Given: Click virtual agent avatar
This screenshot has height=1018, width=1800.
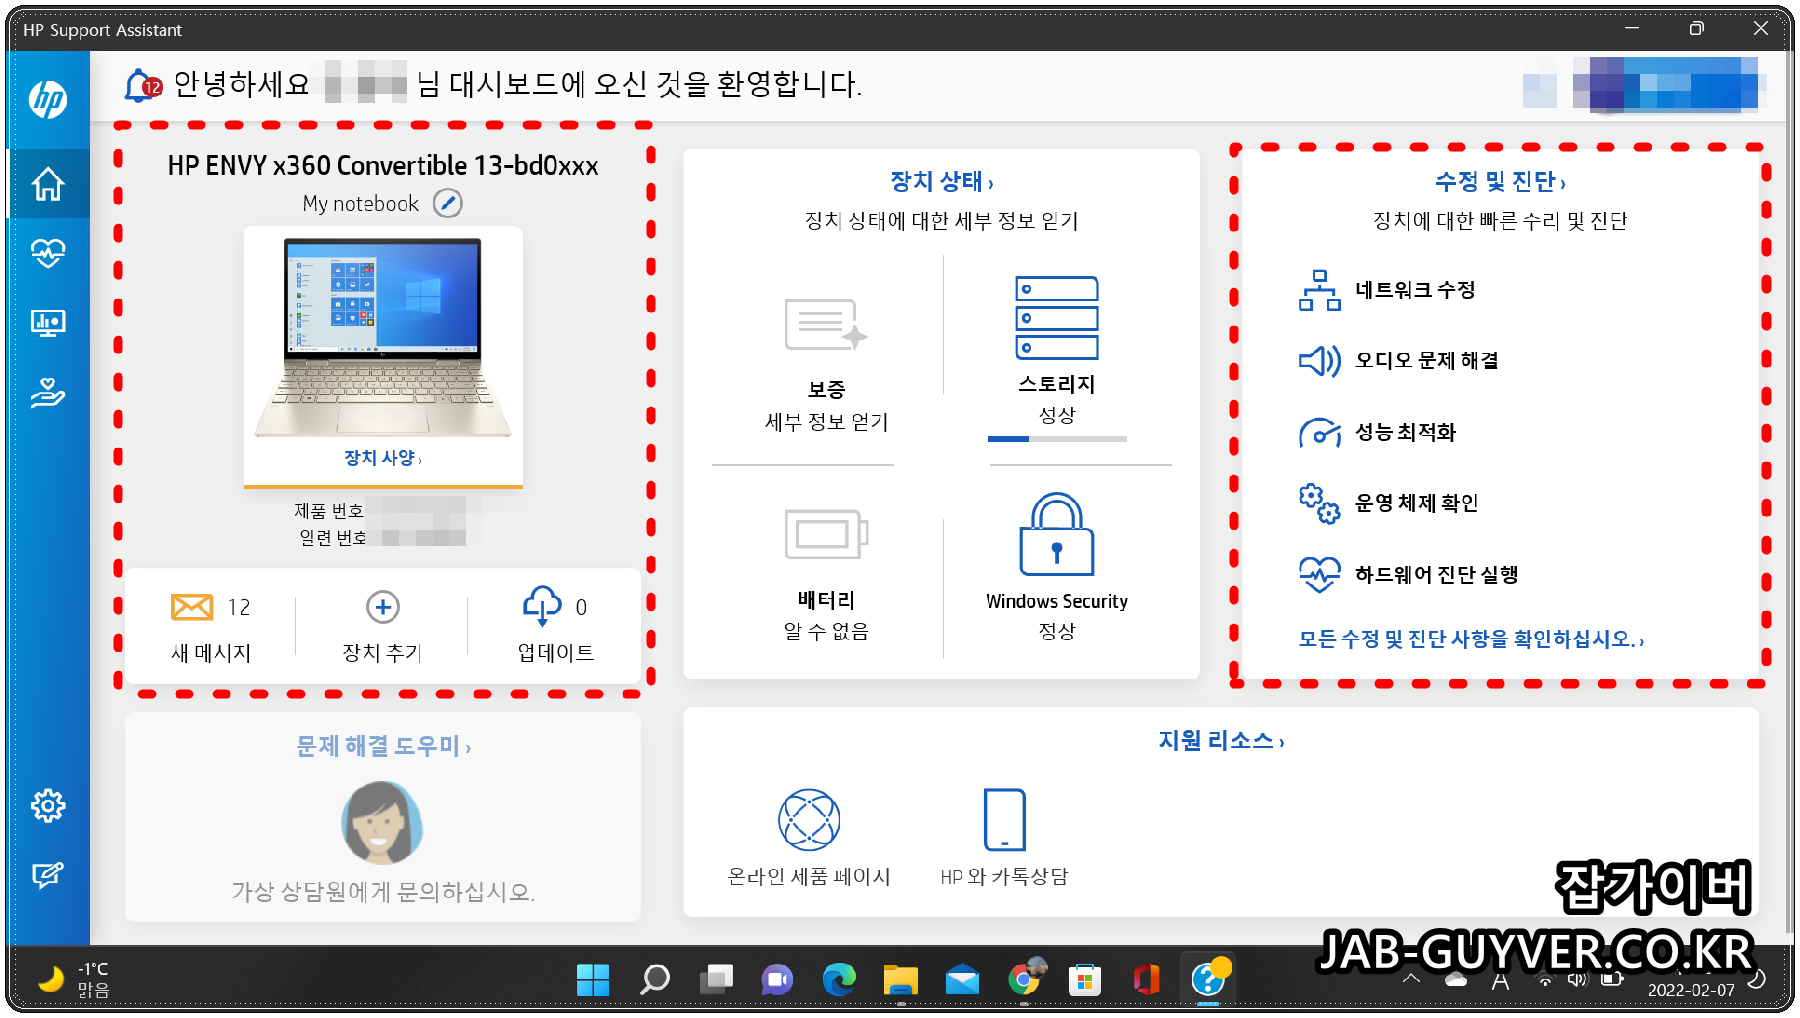Looking at the screenshot, I should [382, 823].
